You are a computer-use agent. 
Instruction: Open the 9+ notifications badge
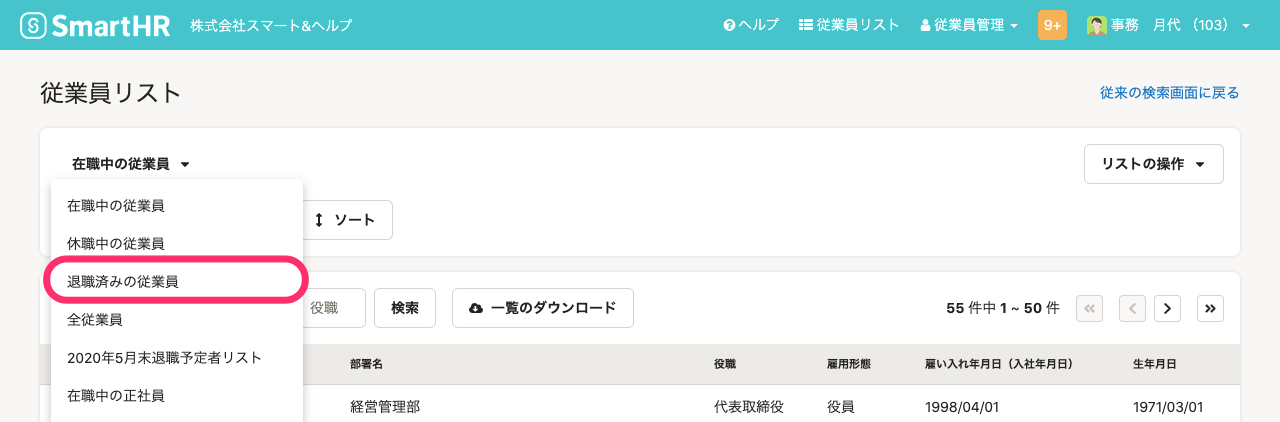pyautogui.click(x=1052, y=25)
